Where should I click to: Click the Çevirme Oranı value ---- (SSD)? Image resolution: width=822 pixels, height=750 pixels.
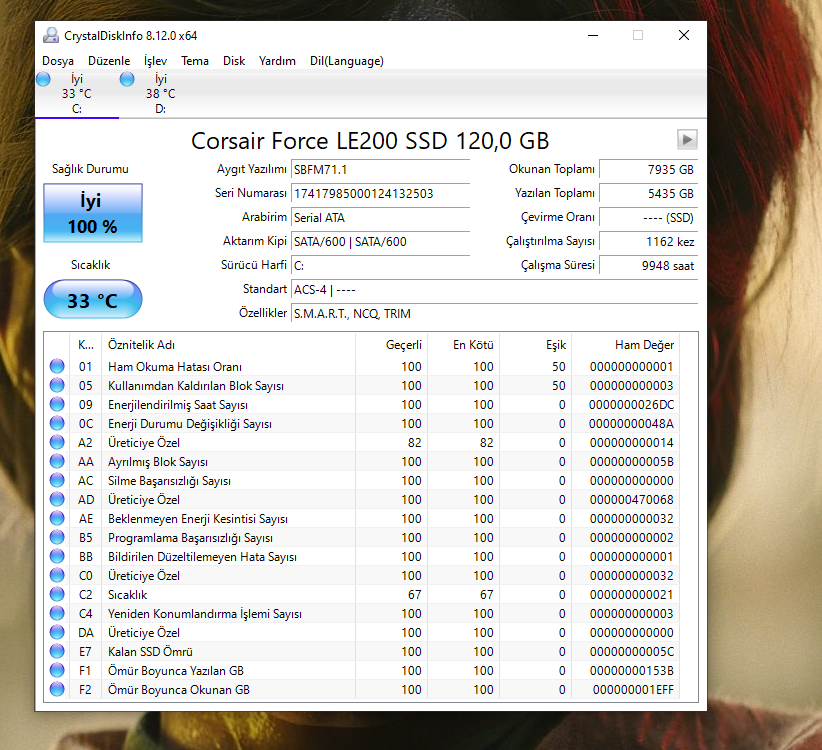click(x=648, y=218)
